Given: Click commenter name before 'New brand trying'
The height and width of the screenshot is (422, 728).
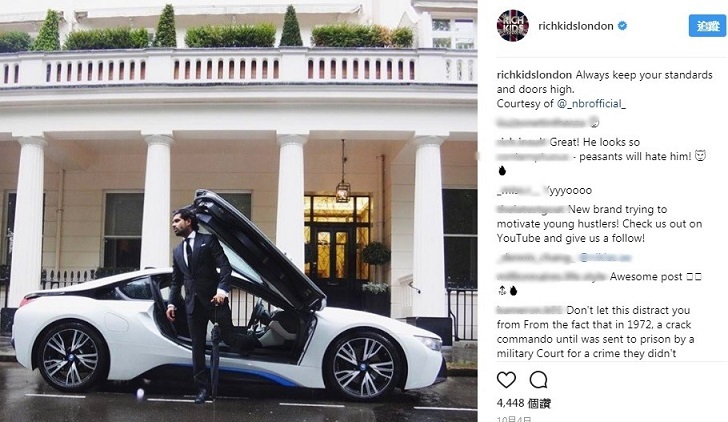Looking at the screenshot, I should coord(531,209).
